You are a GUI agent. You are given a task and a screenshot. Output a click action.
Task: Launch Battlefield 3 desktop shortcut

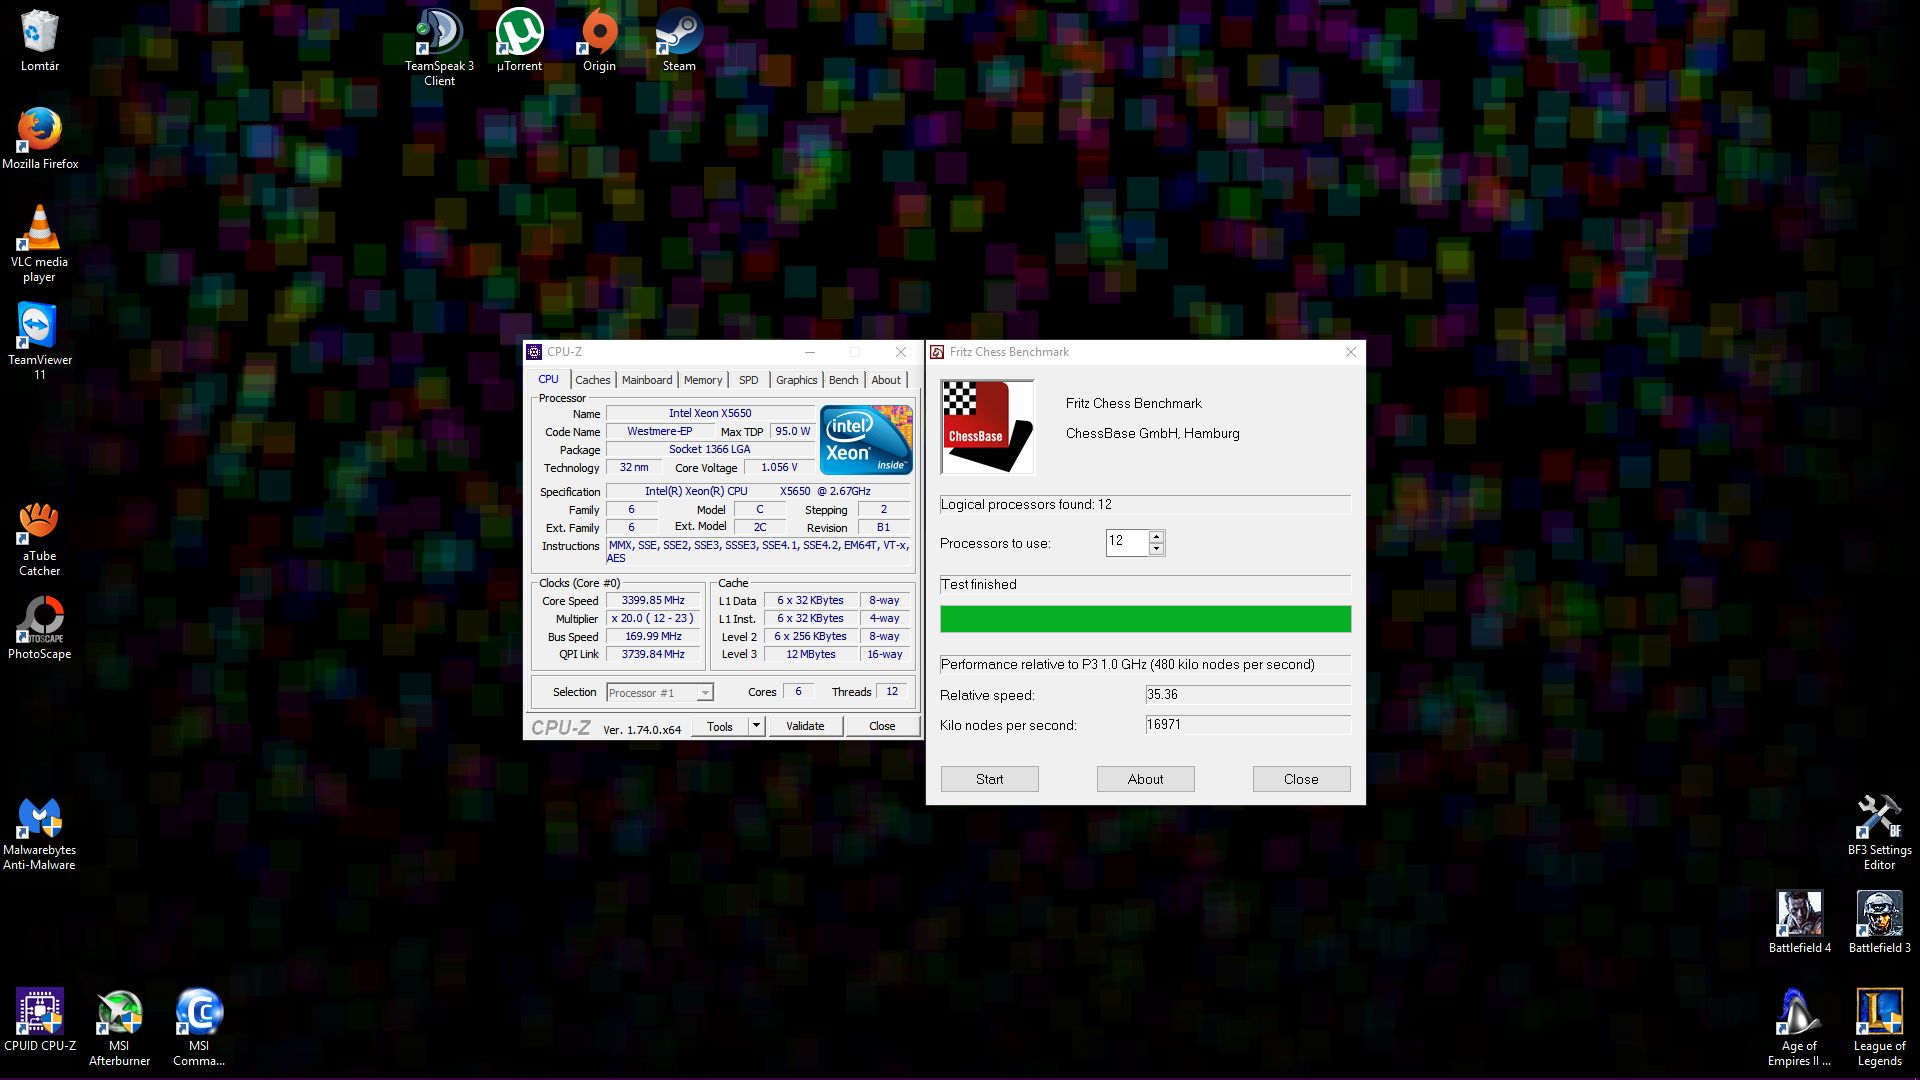tap(1879, 922)
